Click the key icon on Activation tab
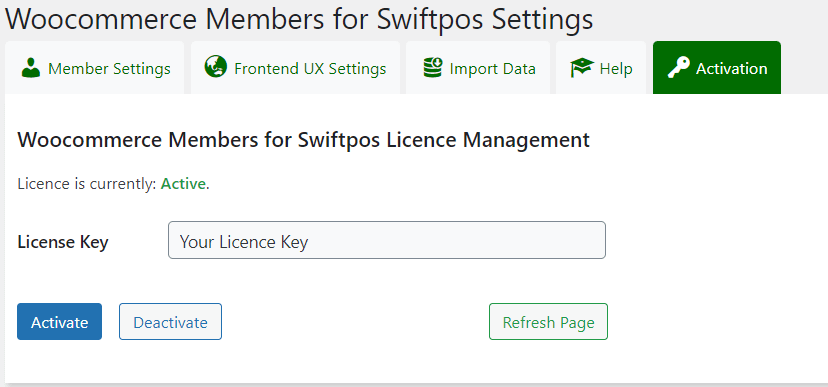This screenshot has height=387, width=828. [679, 68]
